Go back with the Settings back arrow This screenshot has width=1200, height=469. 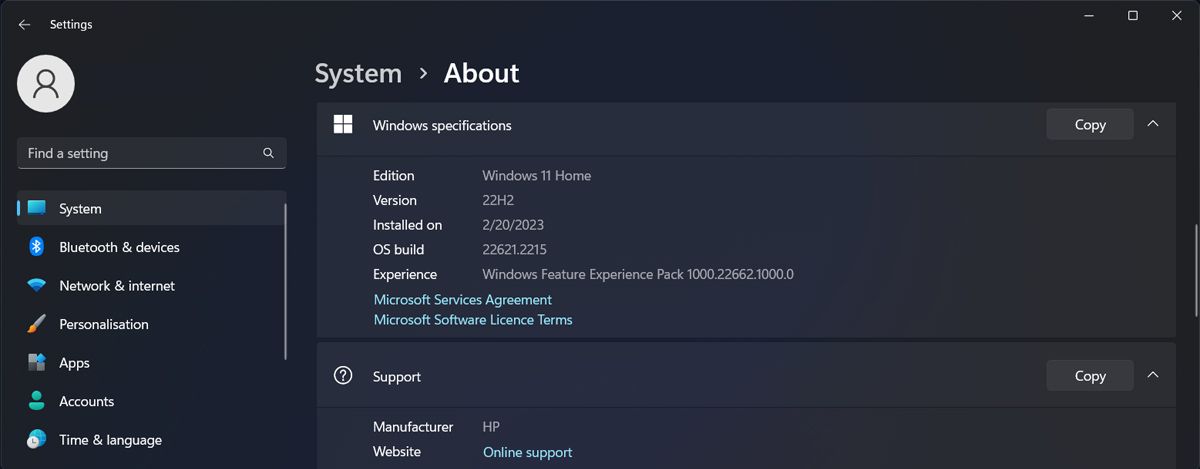click(x=24, y=25)
